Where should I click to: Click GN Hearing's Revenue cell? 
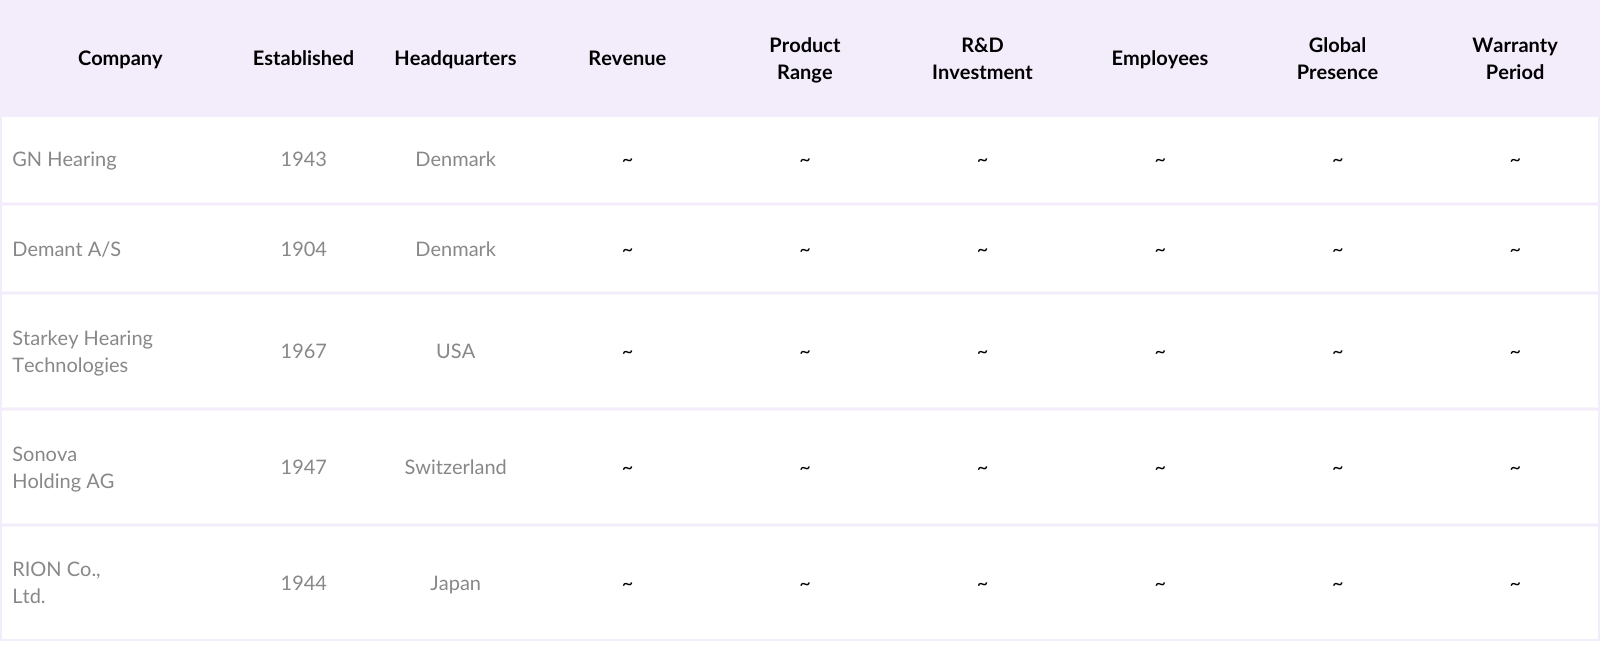tap(627, 159)
